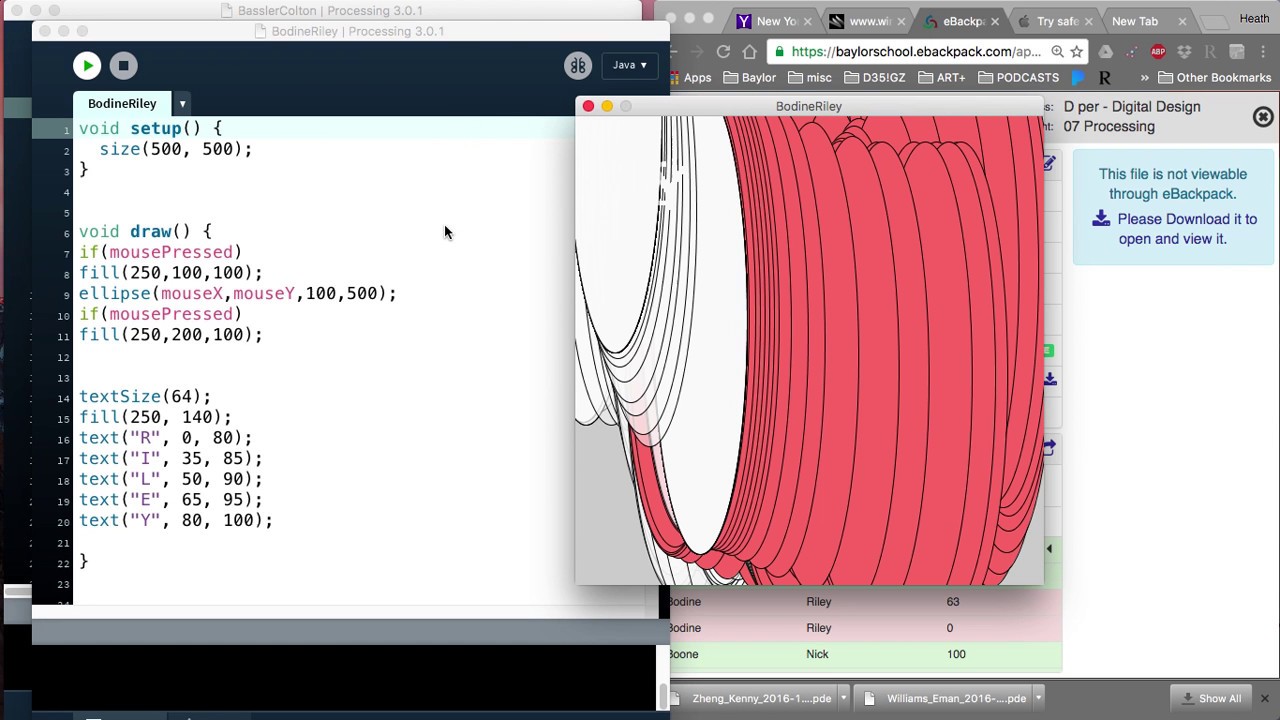Click the baylorschool.ebackpack.com address bar
The image size is (1280, 720).
(915, 51)
